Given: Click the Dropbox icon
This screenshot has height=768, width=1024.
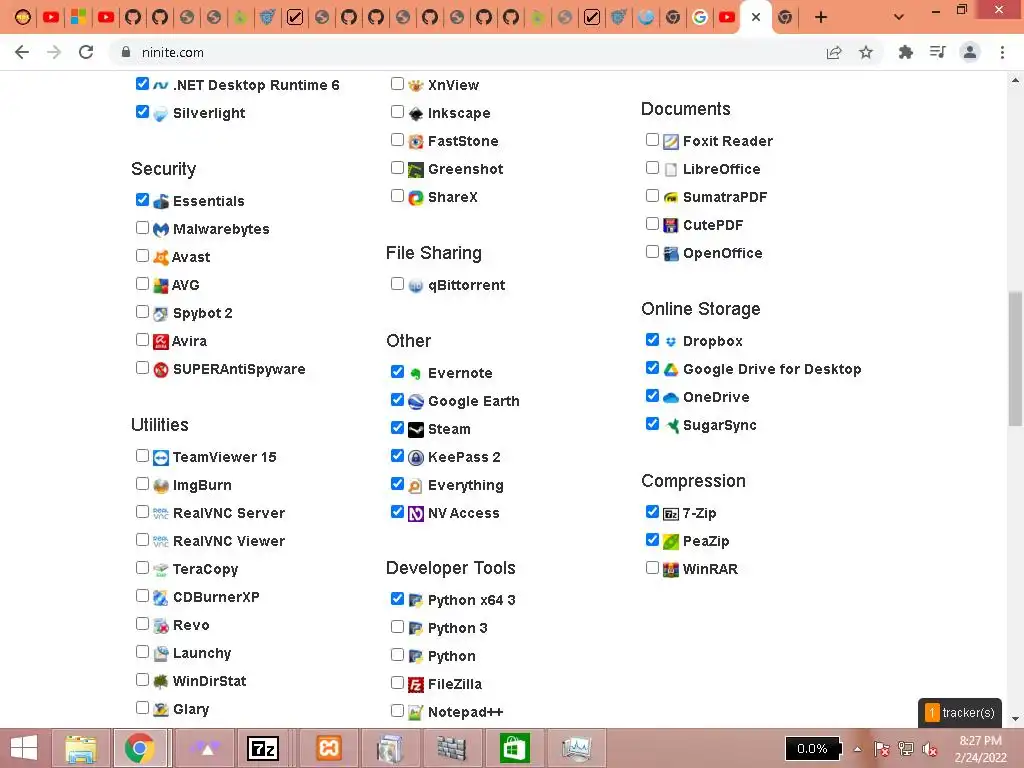Looking at the screenshot, I should tap(671, 341).
